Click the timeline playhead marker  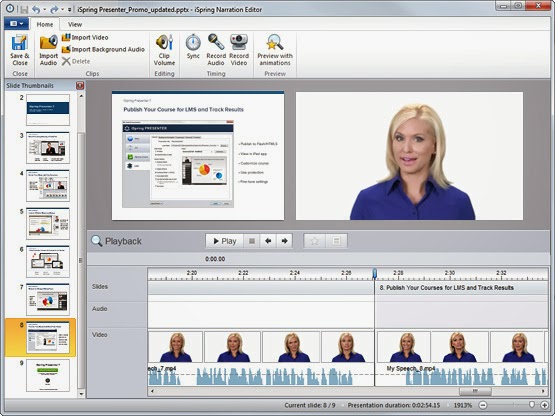point(374,273)
